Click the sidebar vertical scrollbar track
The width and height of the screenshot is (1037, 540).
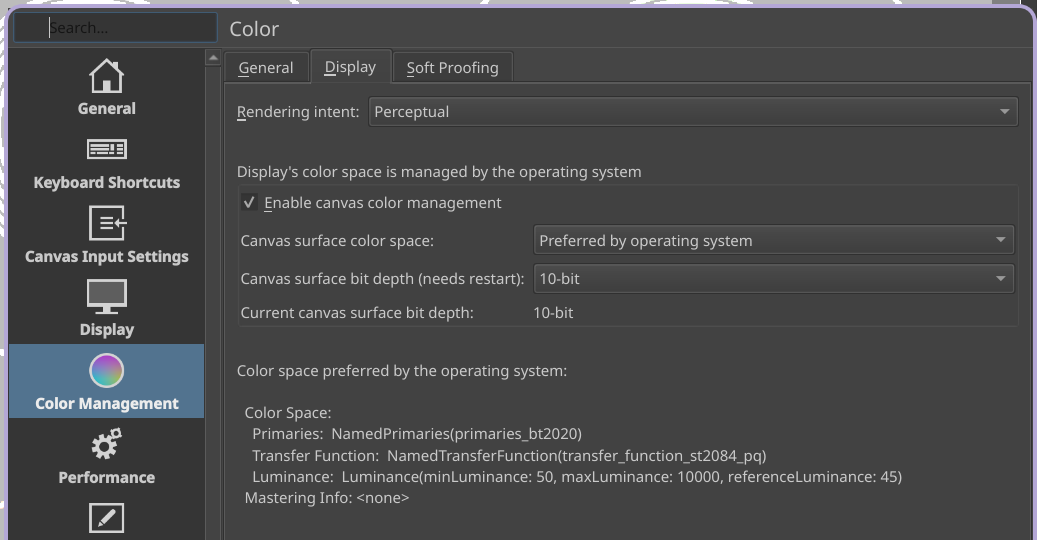pyautogui.click(x=213, y=300)
